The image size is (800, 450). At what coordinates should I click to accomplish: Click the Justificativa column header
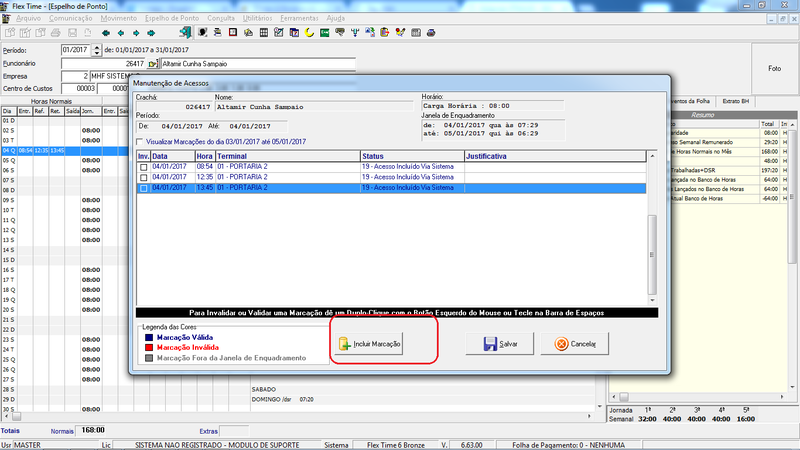(555, 156)
